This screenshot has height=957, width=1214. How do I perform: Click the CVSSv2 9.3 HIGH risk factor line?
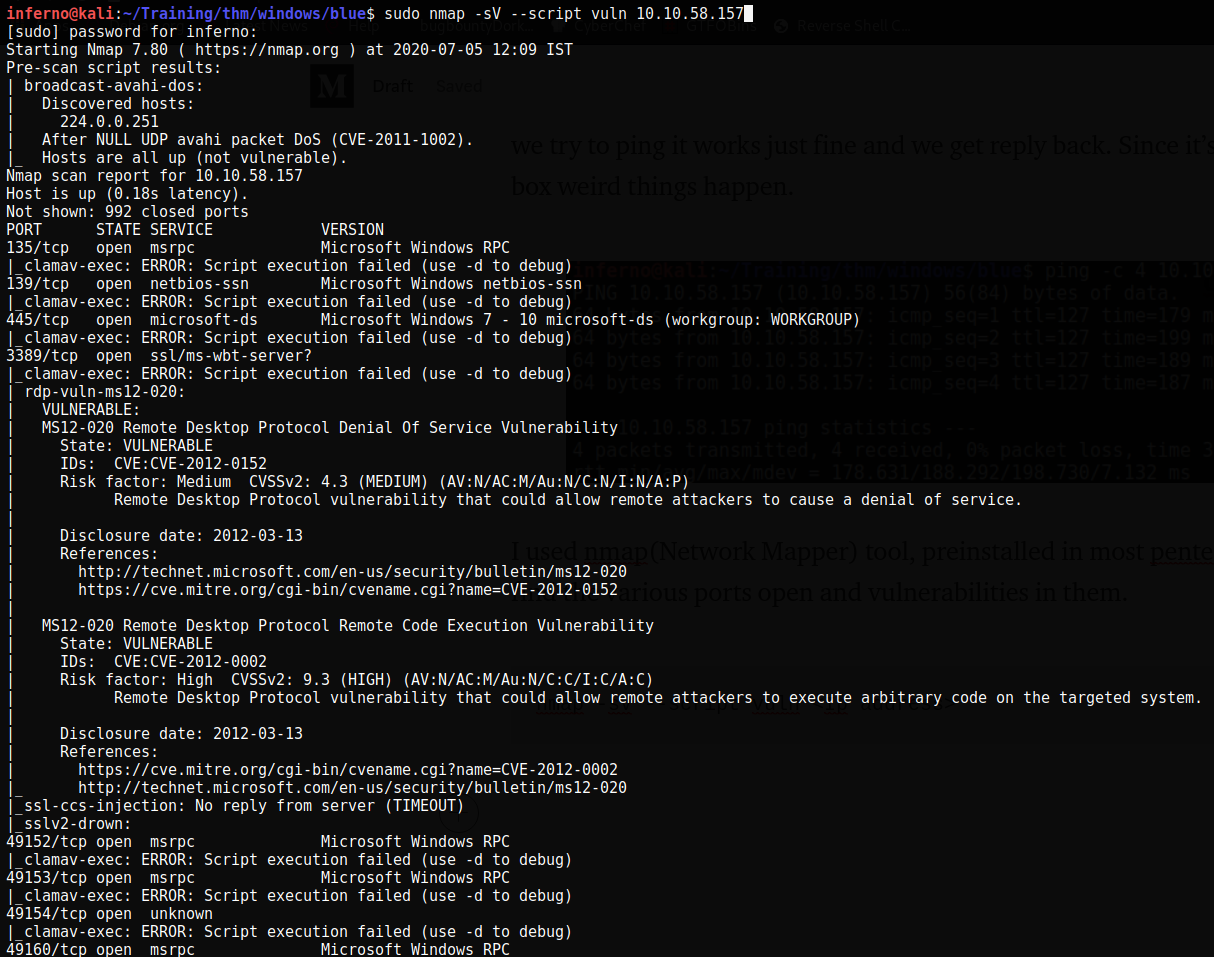tap(340, 679)
